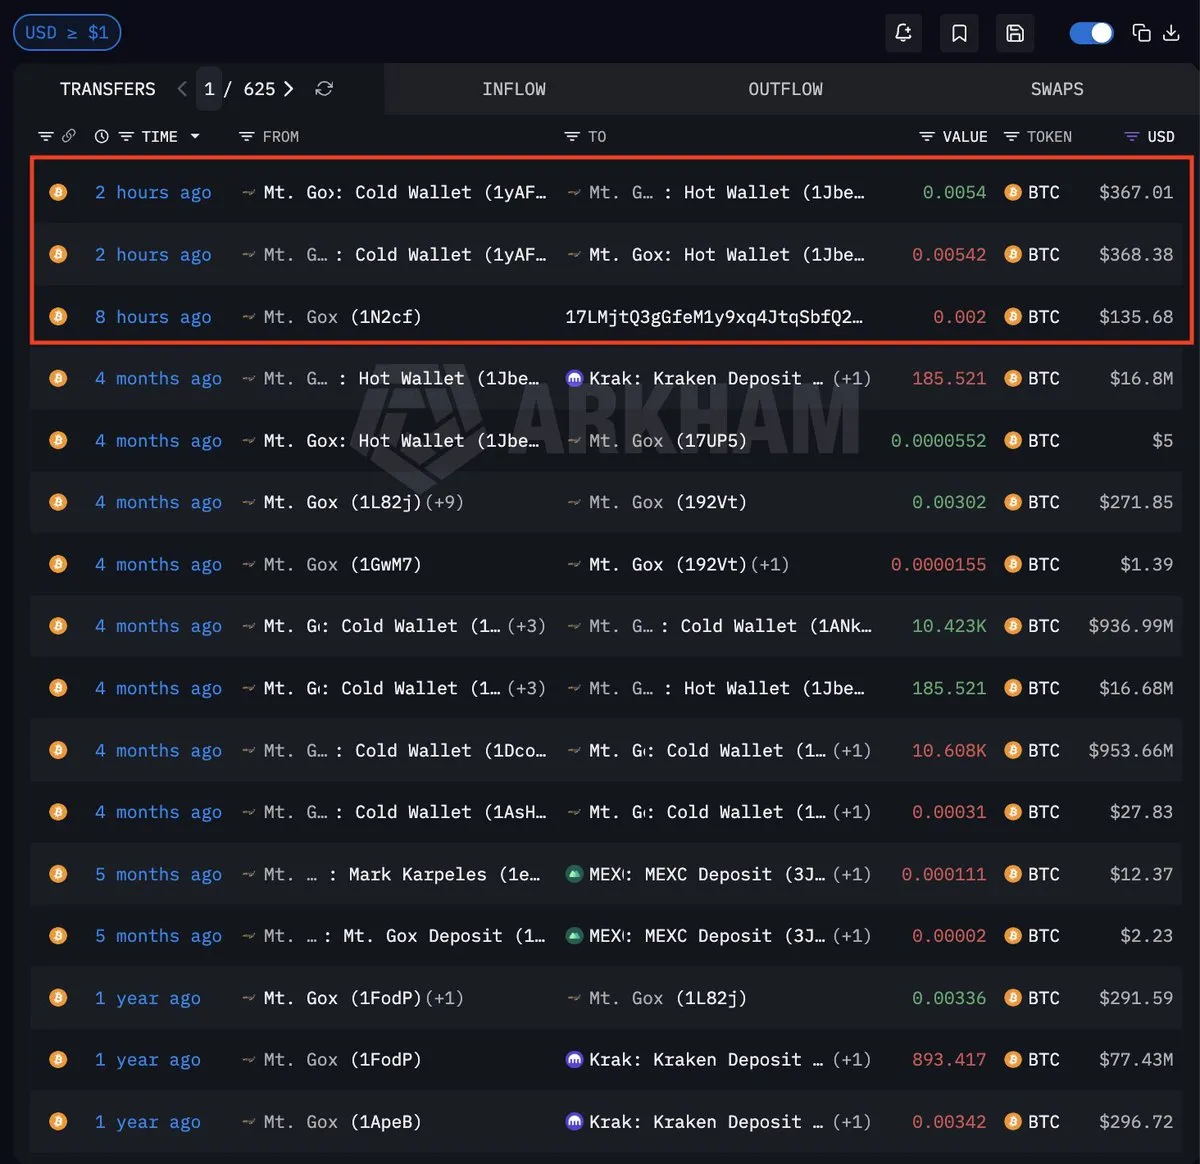Open the 17LMjtQ3gGfeM1y9xq4JtqSbfQ2 address link
The height and width of the screenshot is (1164, 1200).
pyautogui.click(x=713, y=317)
